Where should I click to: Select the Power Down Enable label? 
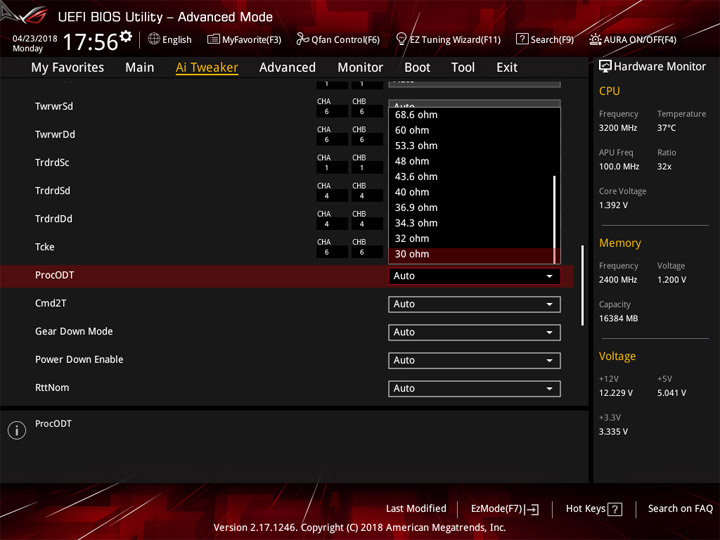[79, 360]
